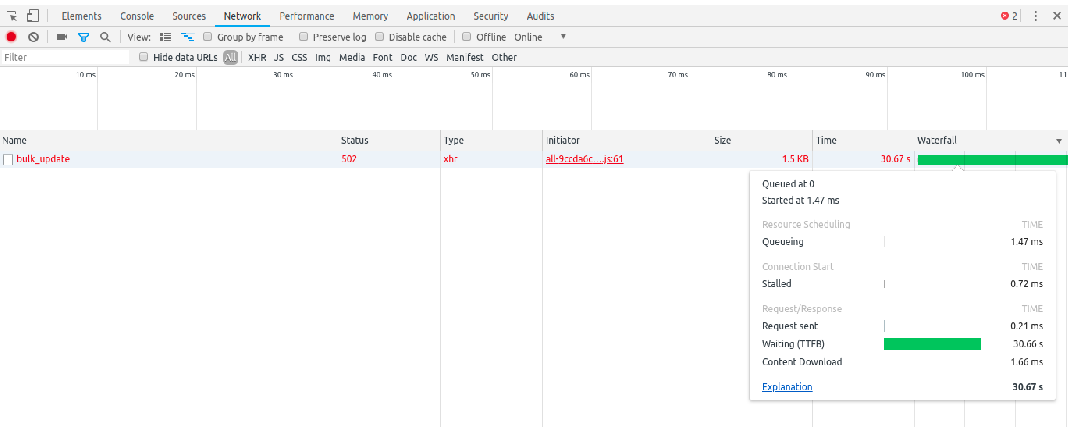Viewport: 1068px width, 427px height.
Task: Click the red error count indicator
Action: pos(1009,16)
